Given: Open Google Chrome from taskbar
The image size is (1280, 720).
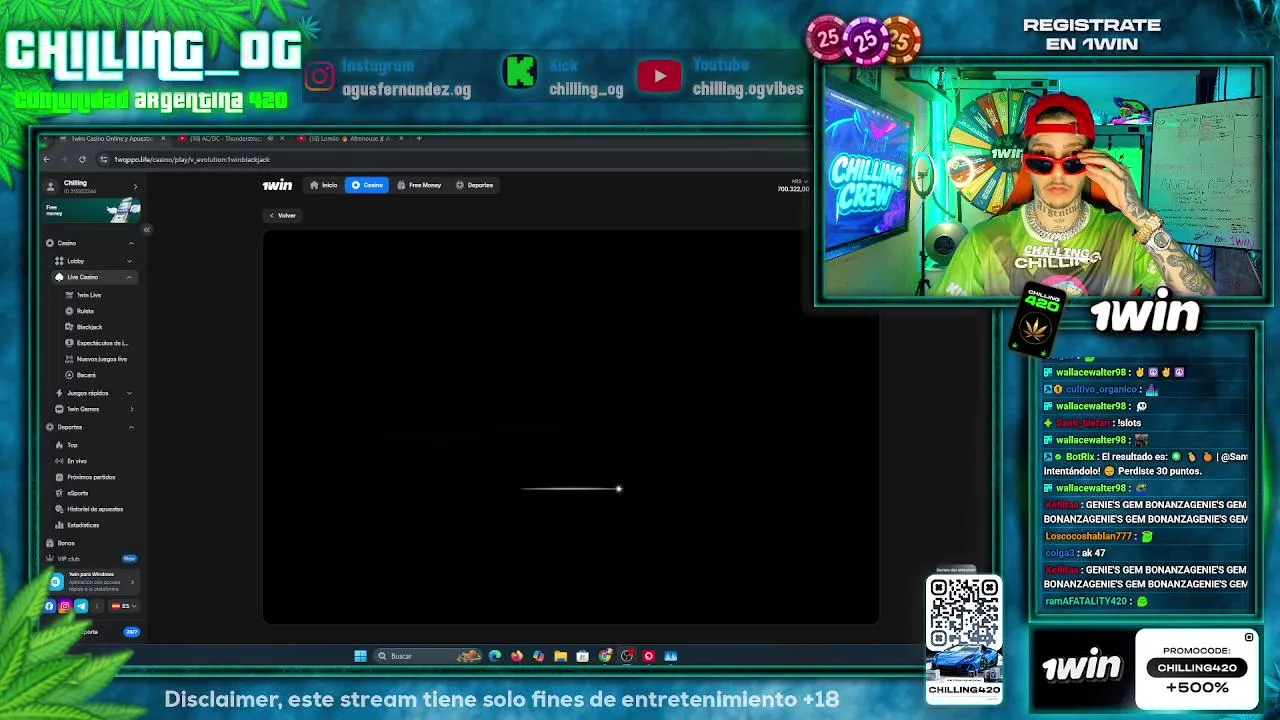Looking at the screenshot, I should 605,656.
